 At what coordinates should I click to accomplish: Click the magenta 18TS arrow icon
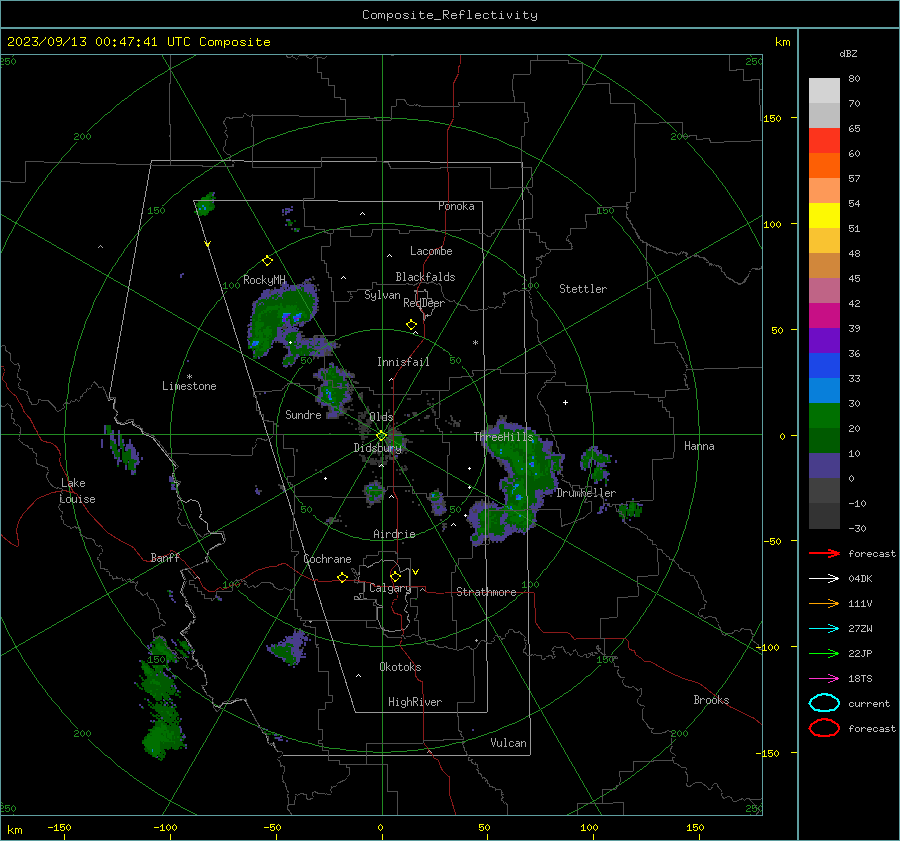(x=824, y=679)
